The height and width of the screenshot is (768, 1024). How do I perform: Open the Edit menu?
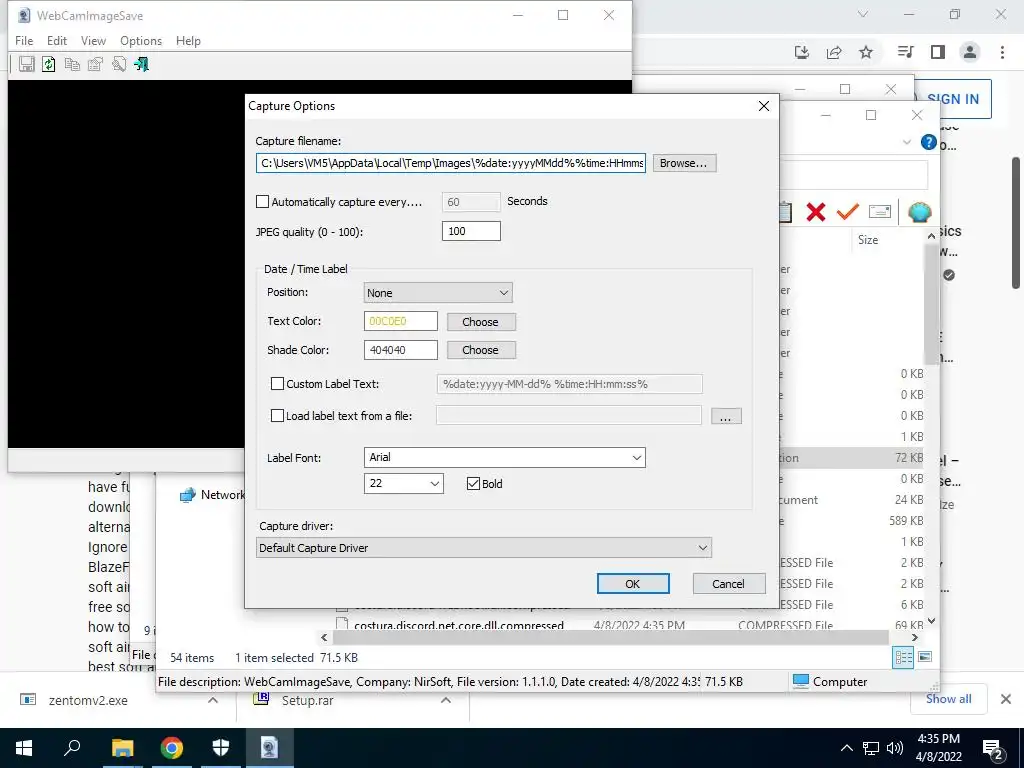click(x=57, y=40)
